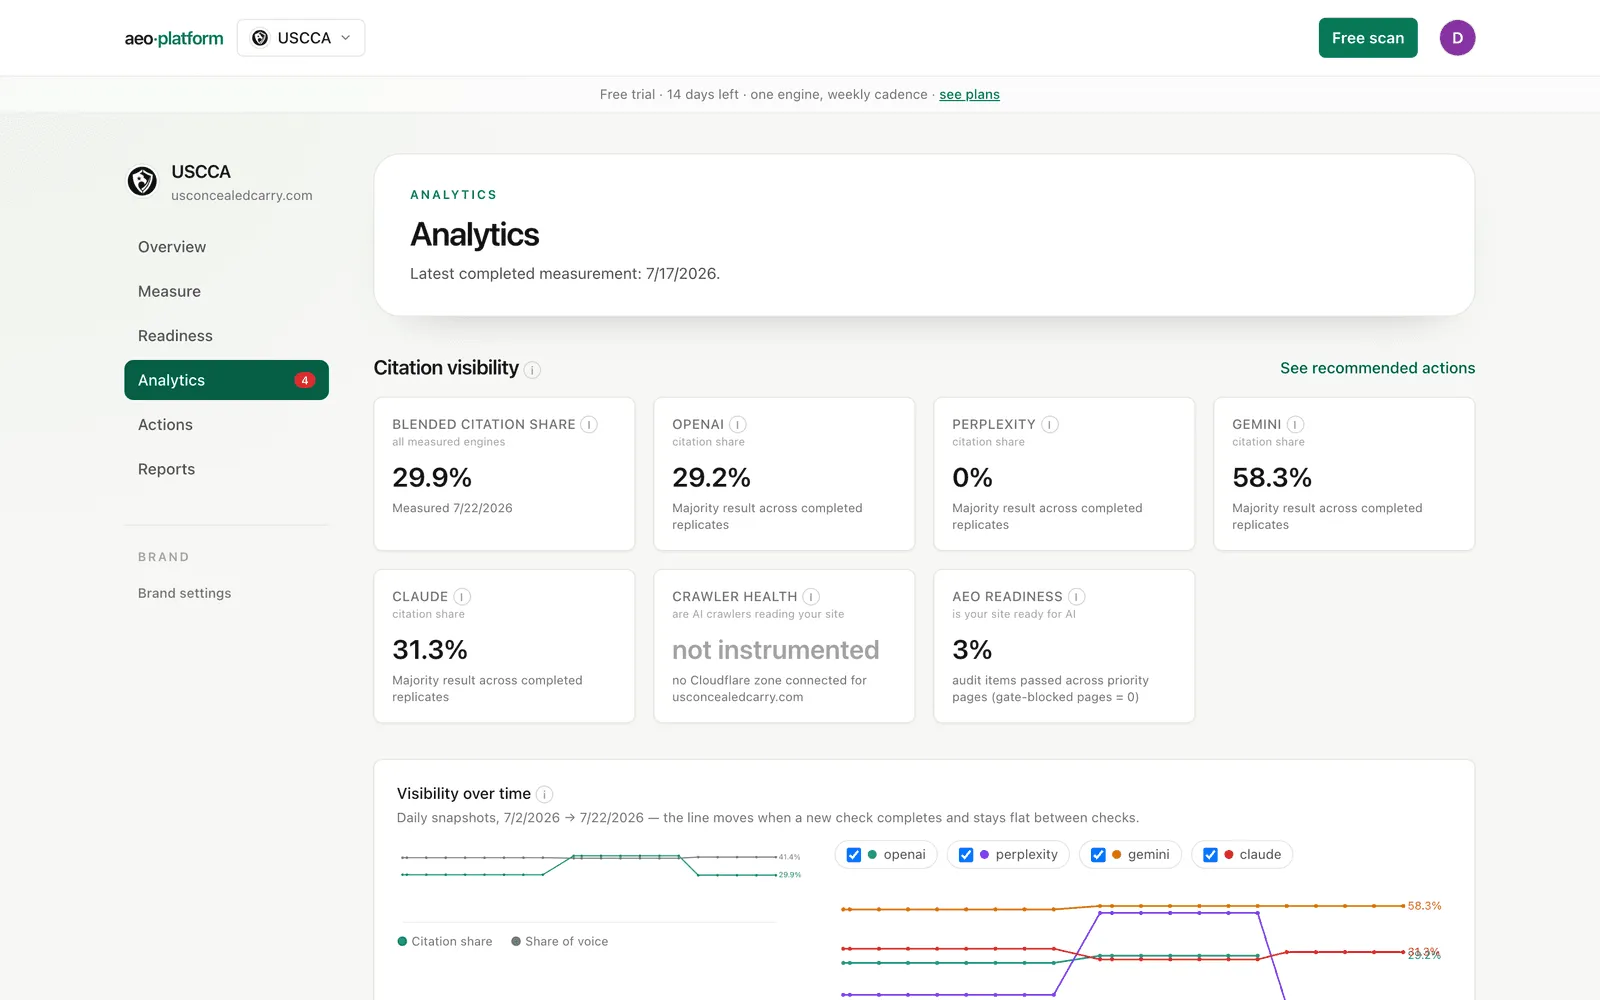The image size is (1600, 1000).
Task: Show info icon next to CLAUDE
Action: point(462,597)
